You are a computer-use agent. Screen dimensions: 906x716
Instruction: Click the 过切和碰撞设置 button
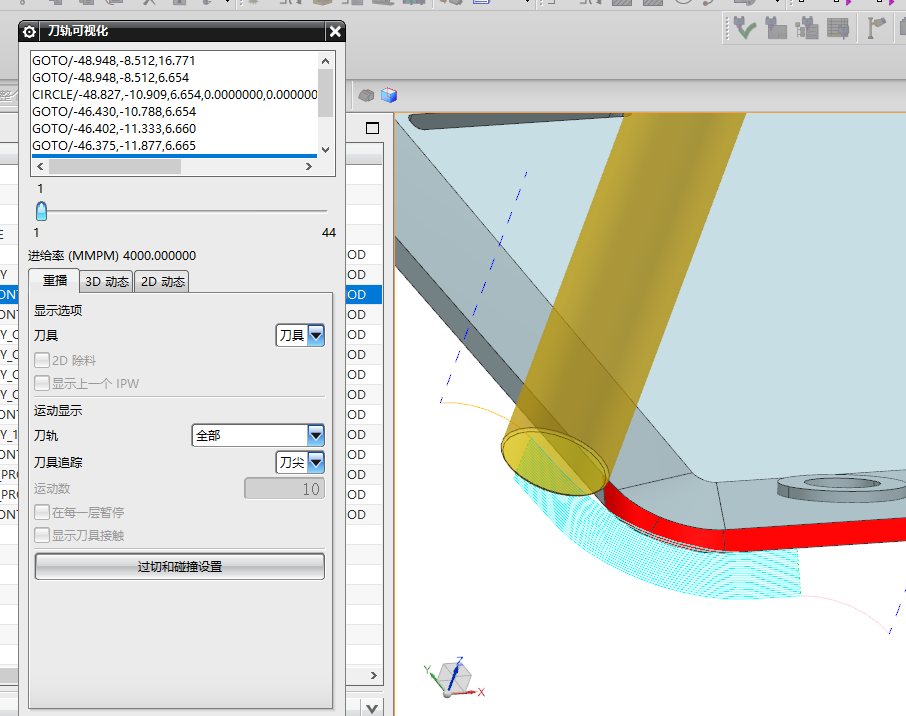coord(180,566)
